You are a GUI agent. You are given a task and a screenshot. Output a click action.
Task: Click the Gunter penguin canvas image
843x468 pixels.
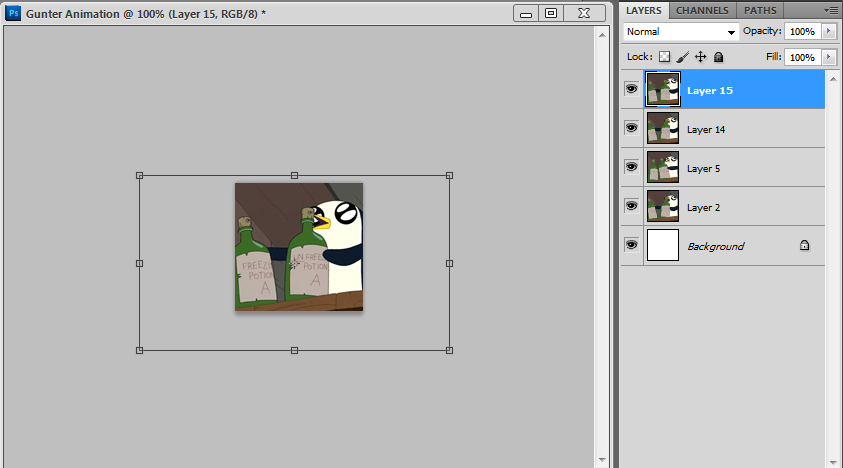click(299, 247)
